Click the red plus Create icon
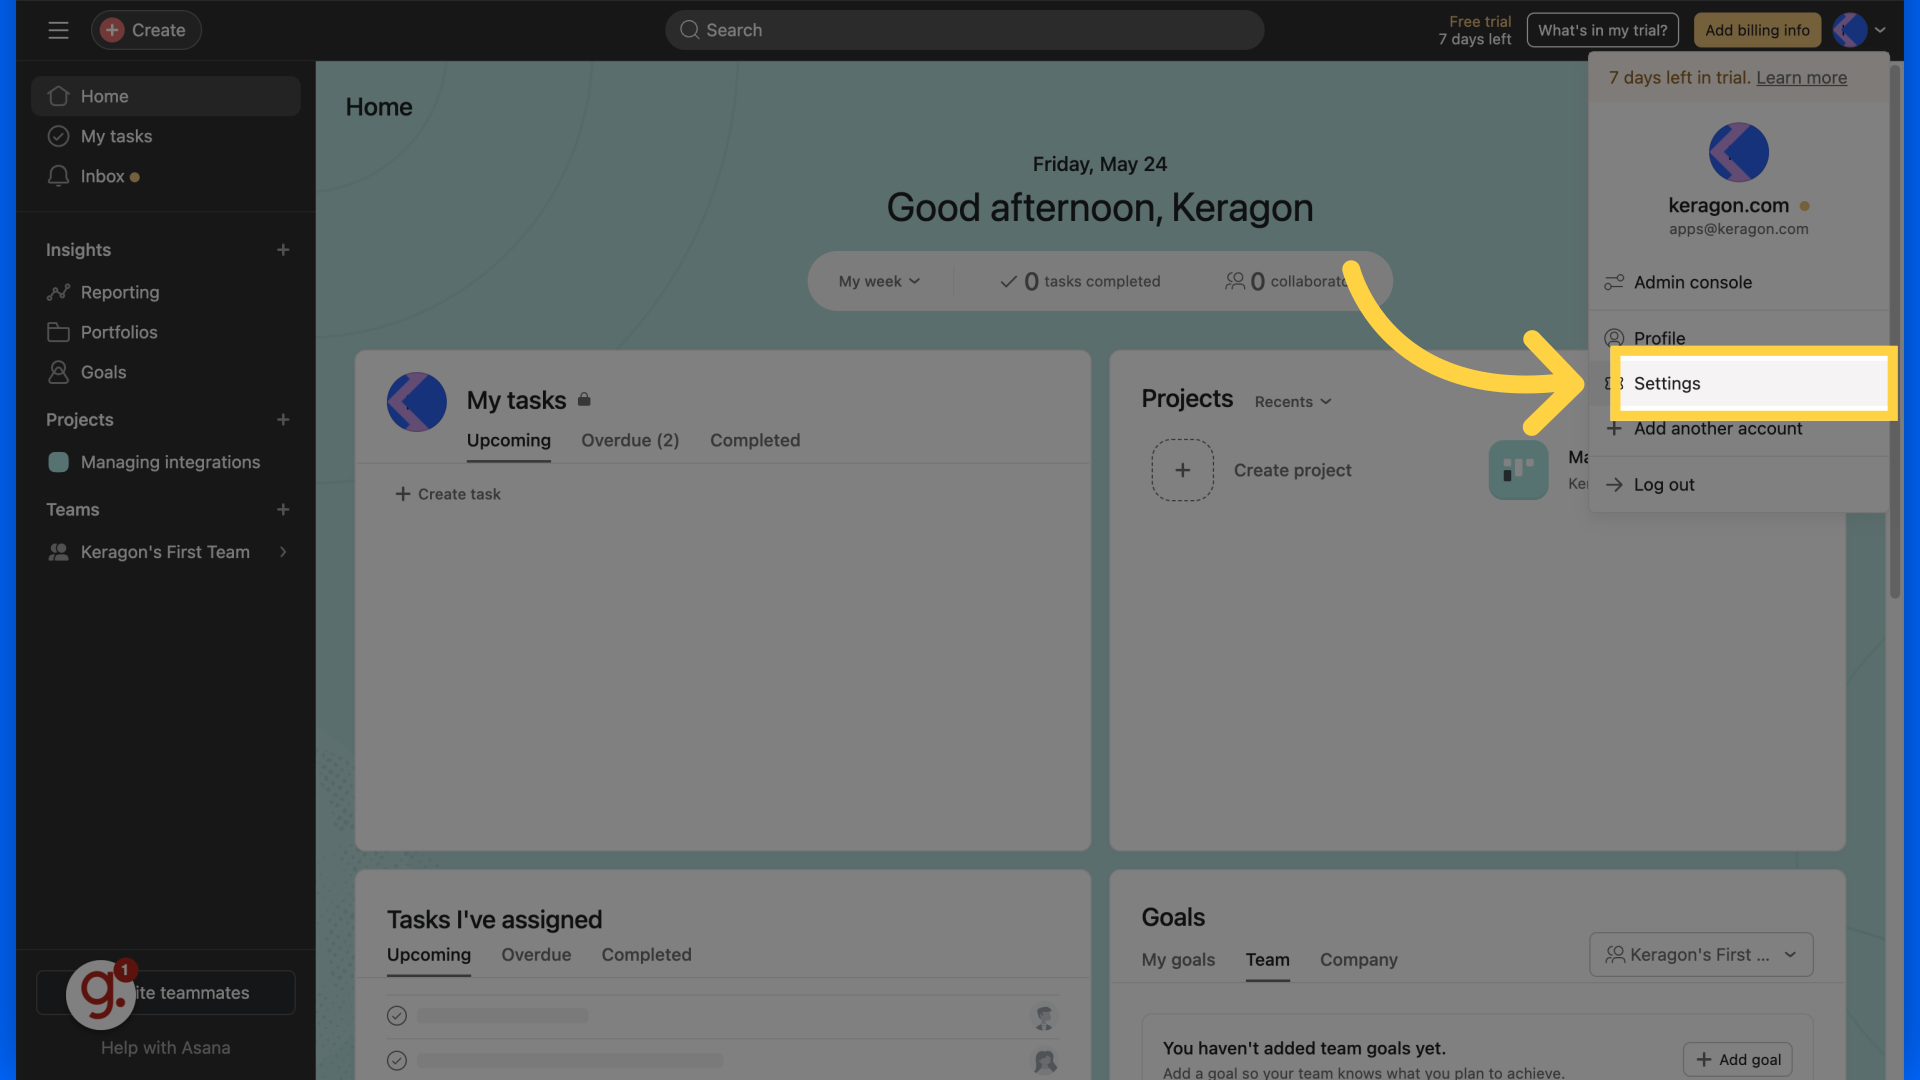 [x=112, y=30]
